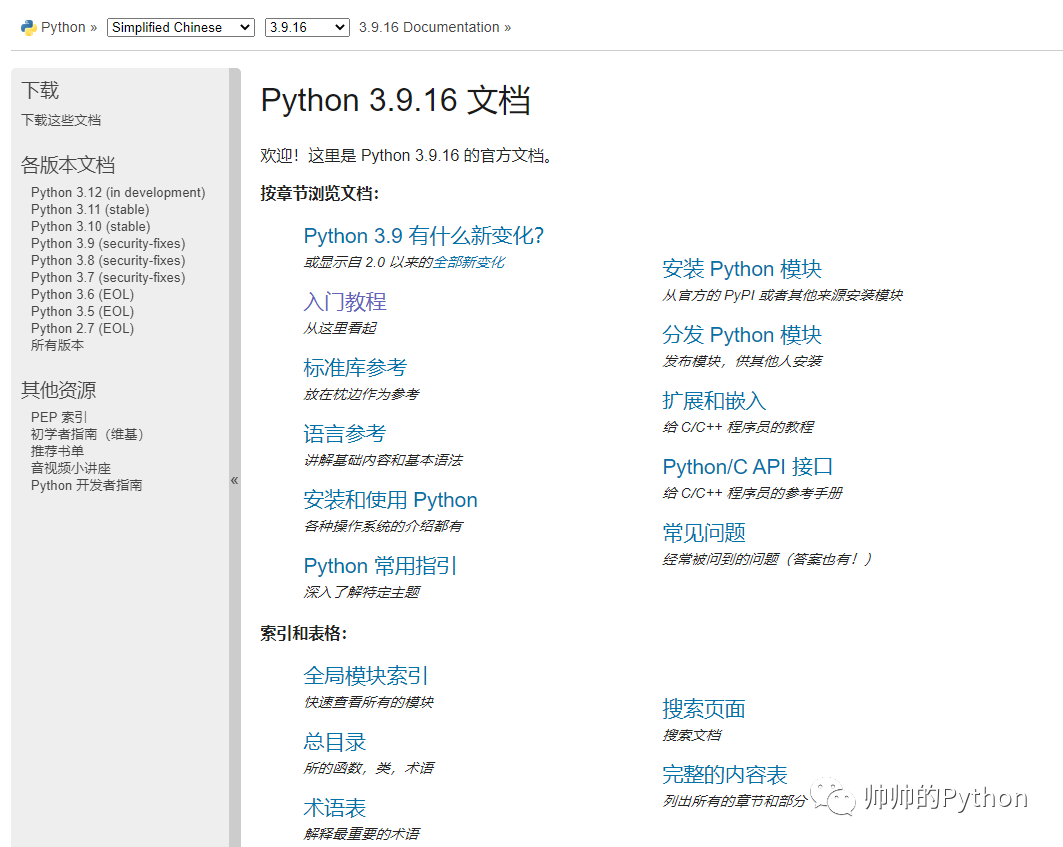Click the 给 C/C++ 程序员的参考手册 description
The width and height of the screenshot is (1063, 847).
753,493
